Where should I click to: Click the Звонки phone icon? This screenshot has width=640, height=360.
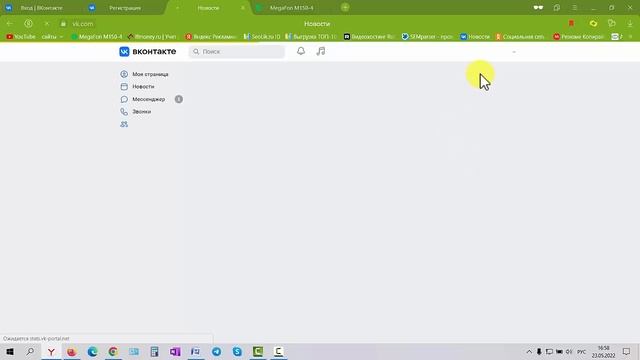[124, 111]
